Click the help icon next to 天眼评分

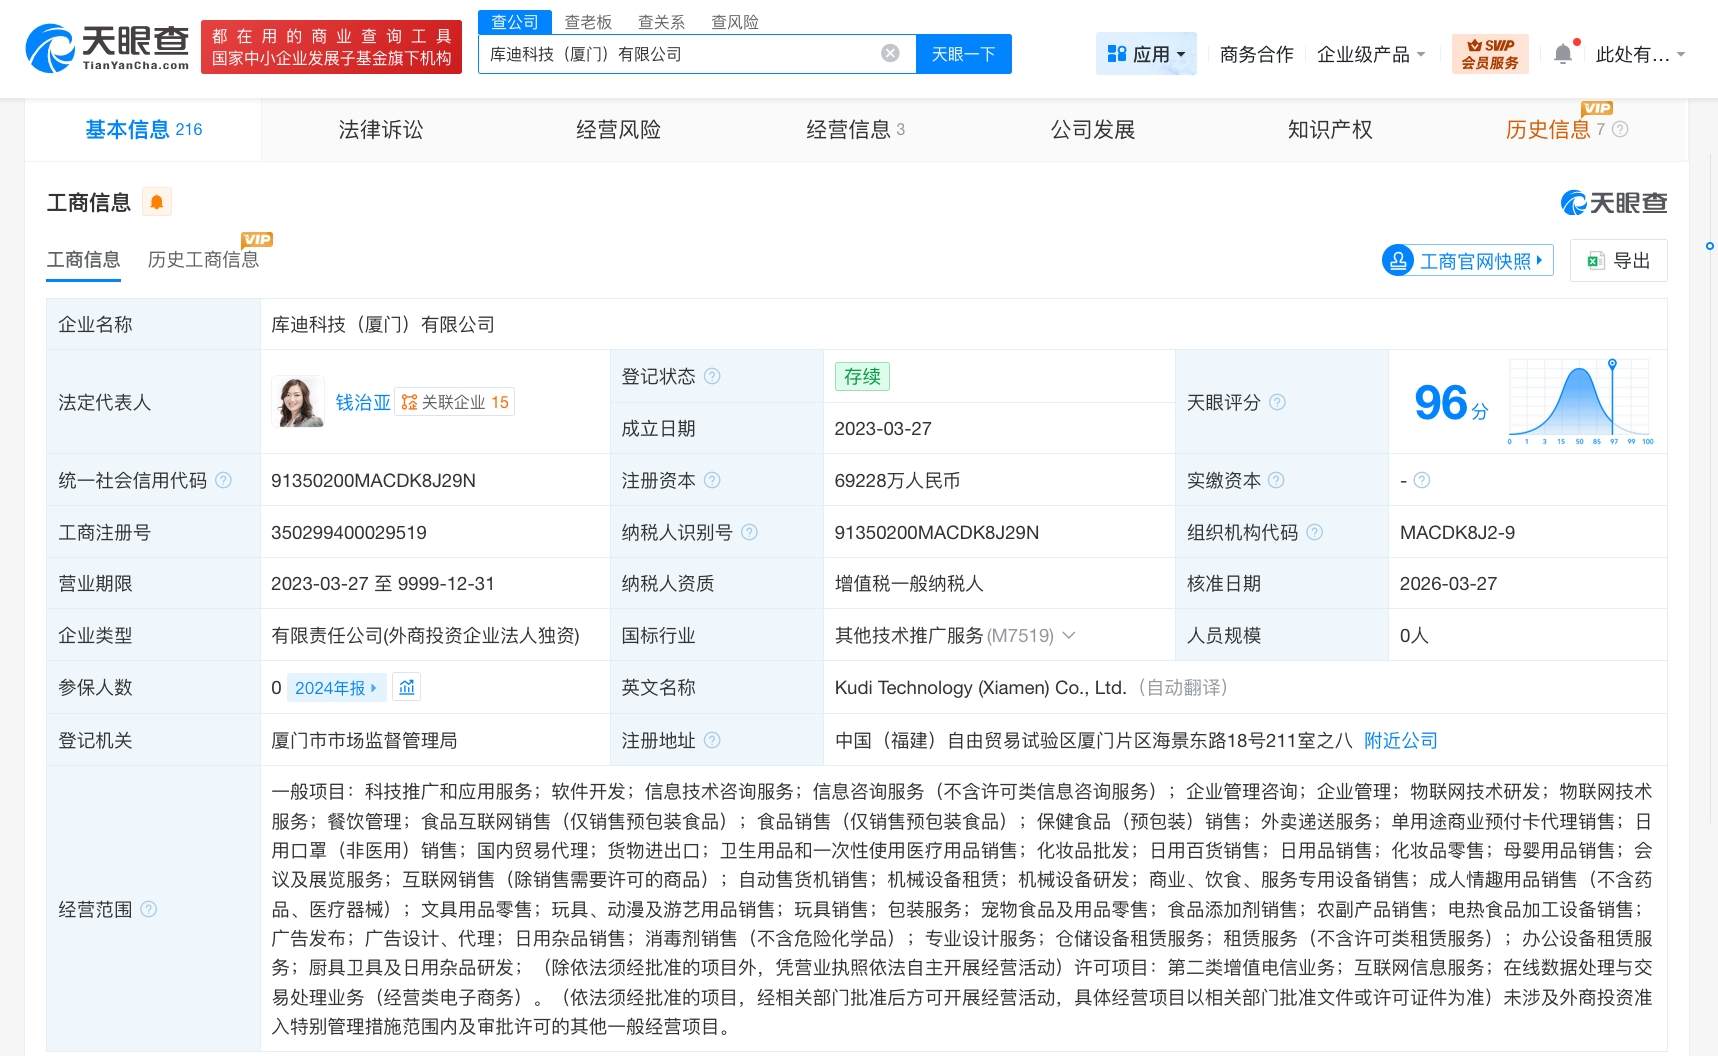pyautogui.click(x=1277, y=403)
